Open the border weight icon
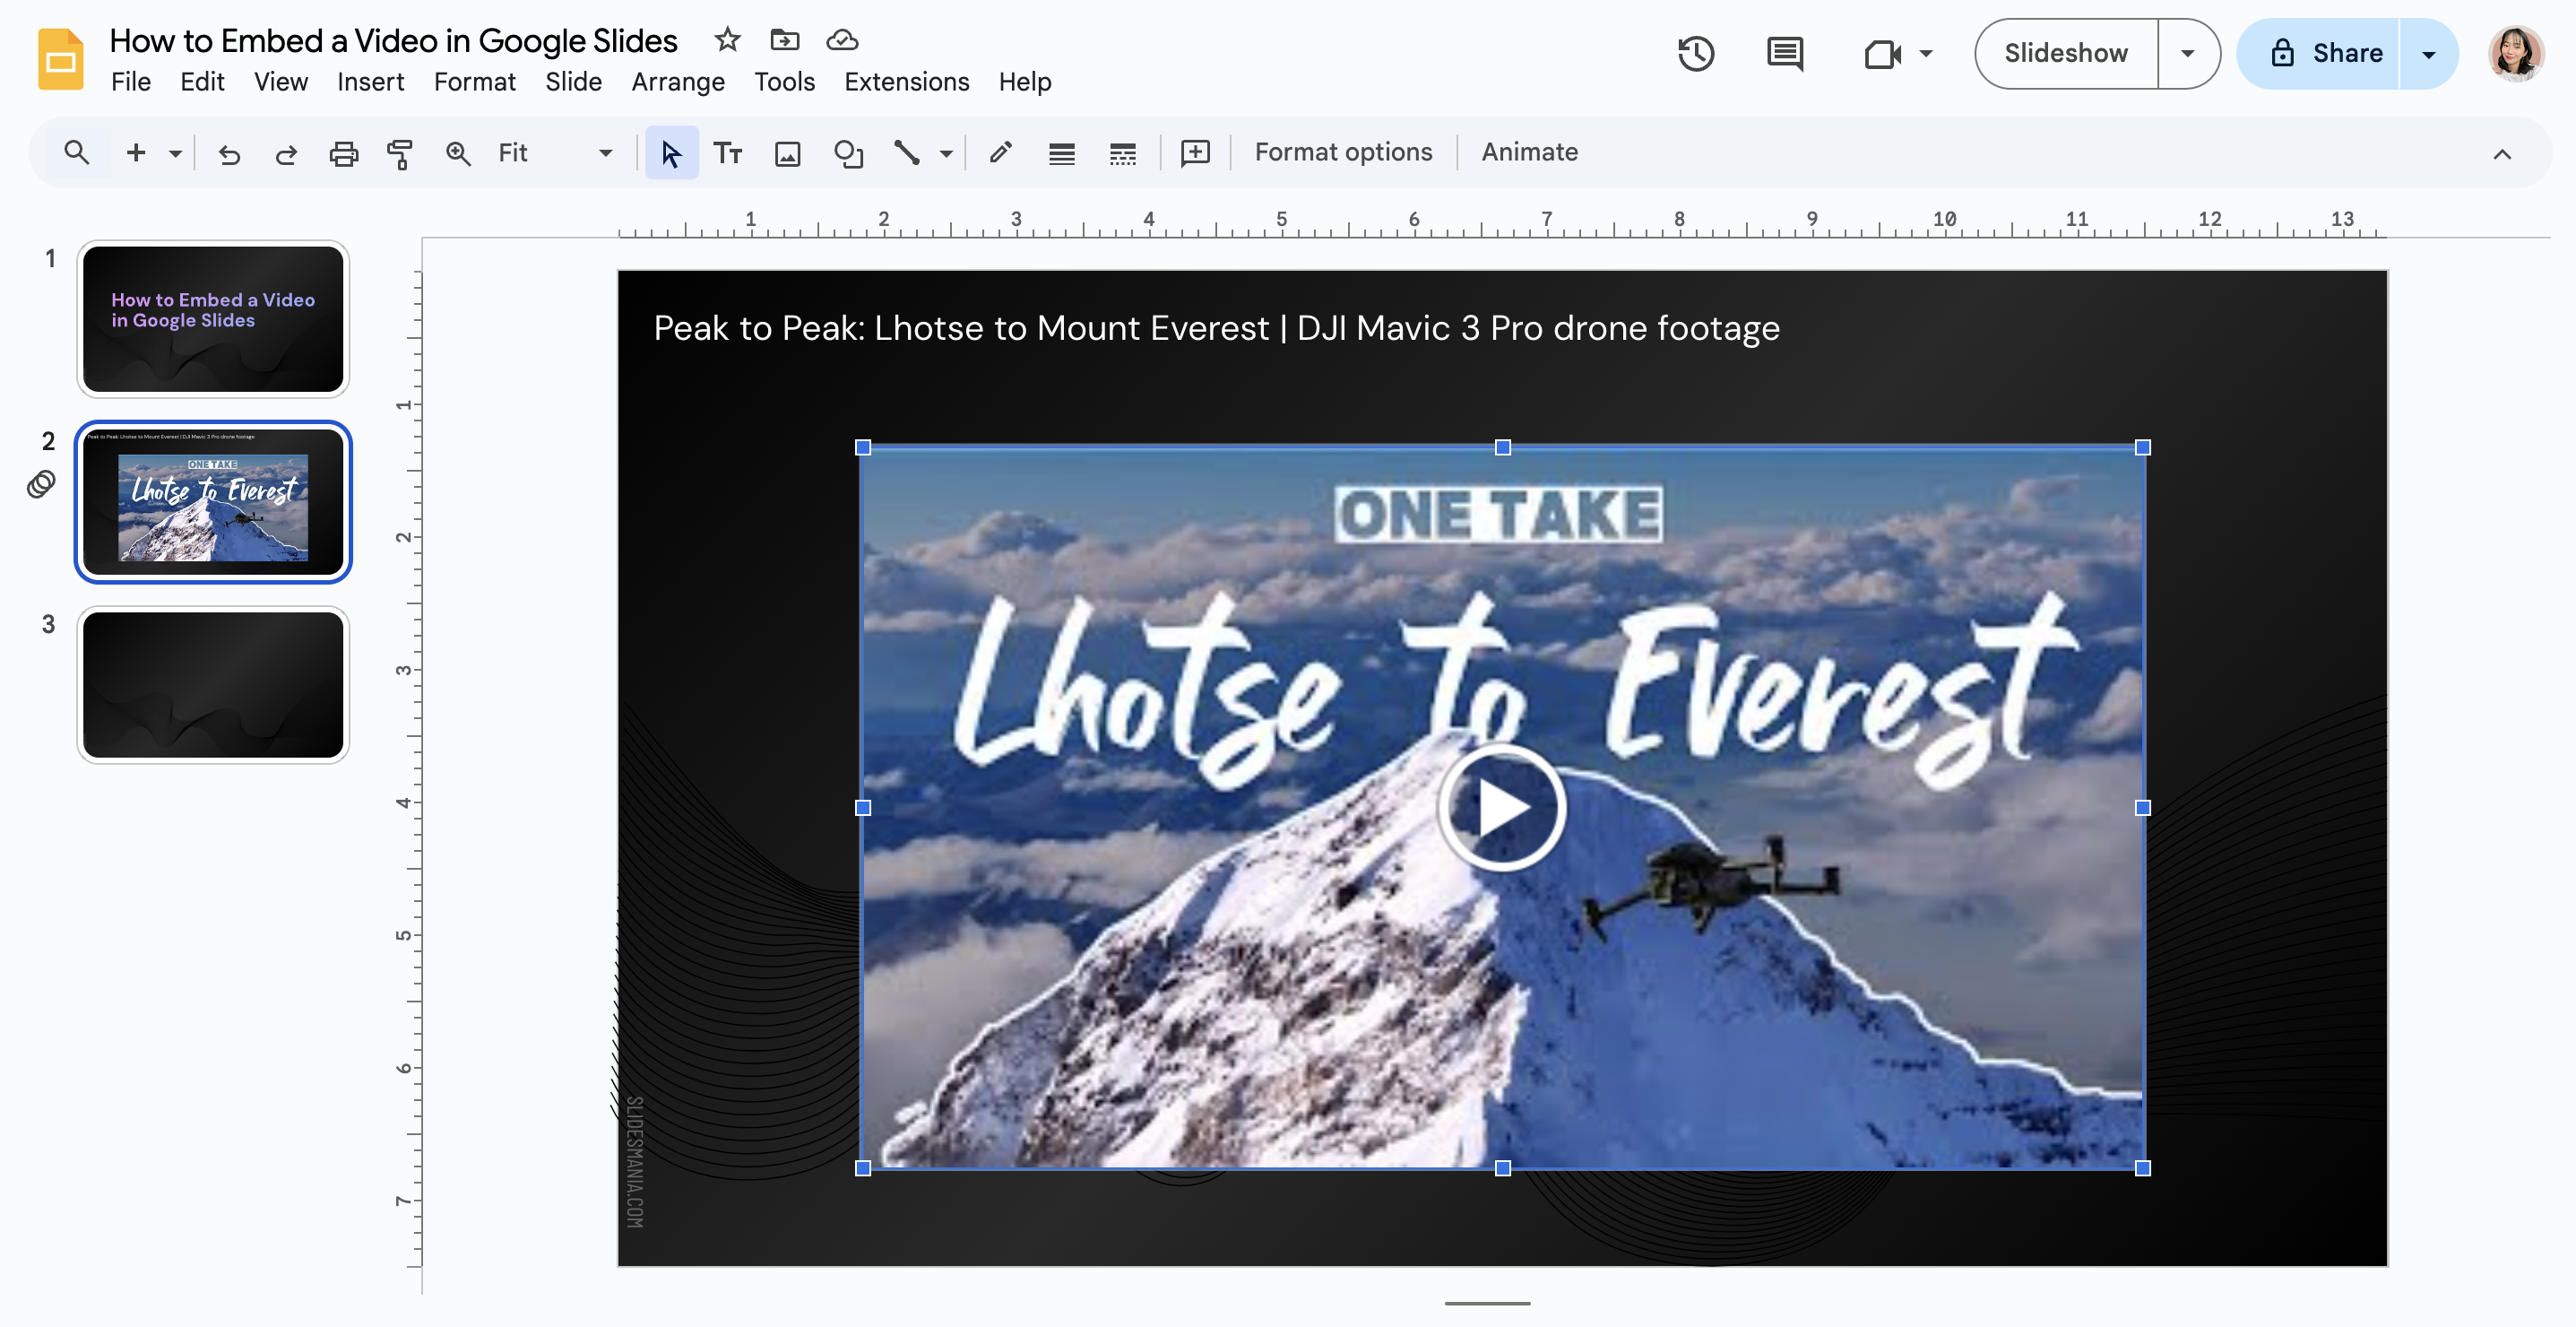The image size is (2576, 1327). click(x=1061, y=153)
